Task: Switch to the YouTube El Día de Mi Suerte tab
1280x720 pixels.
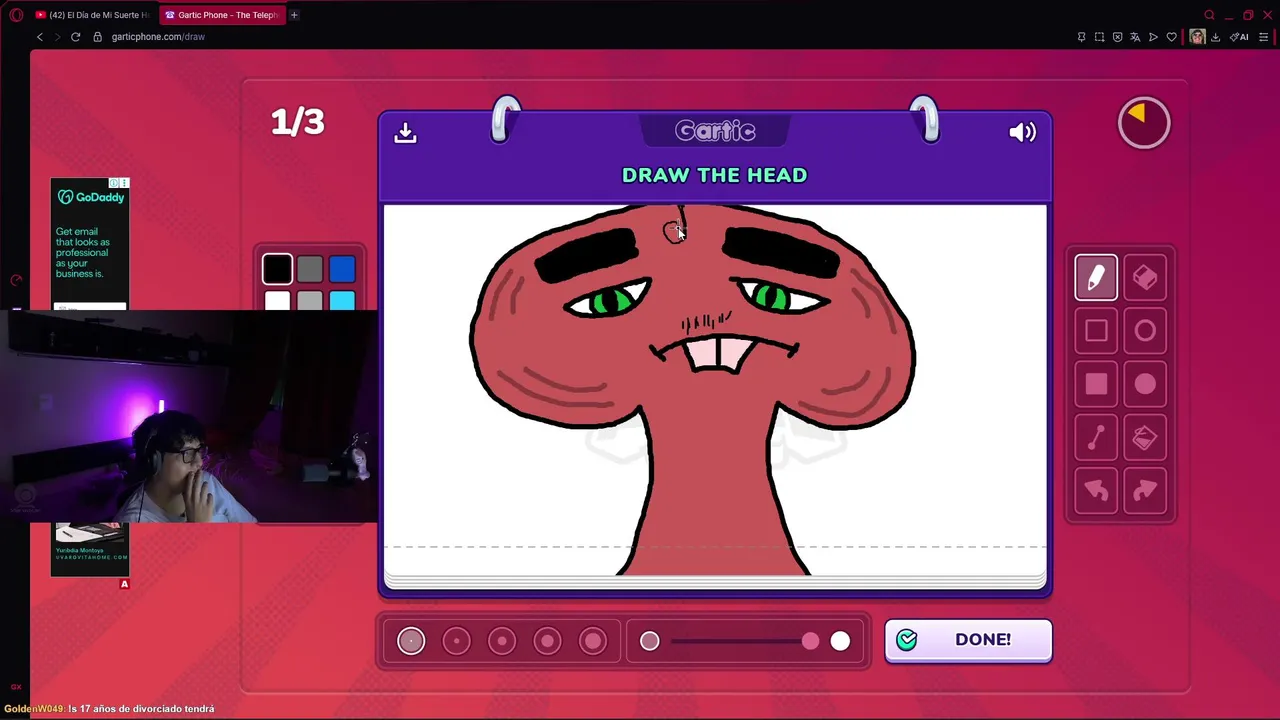Action: tap(92, 15)
